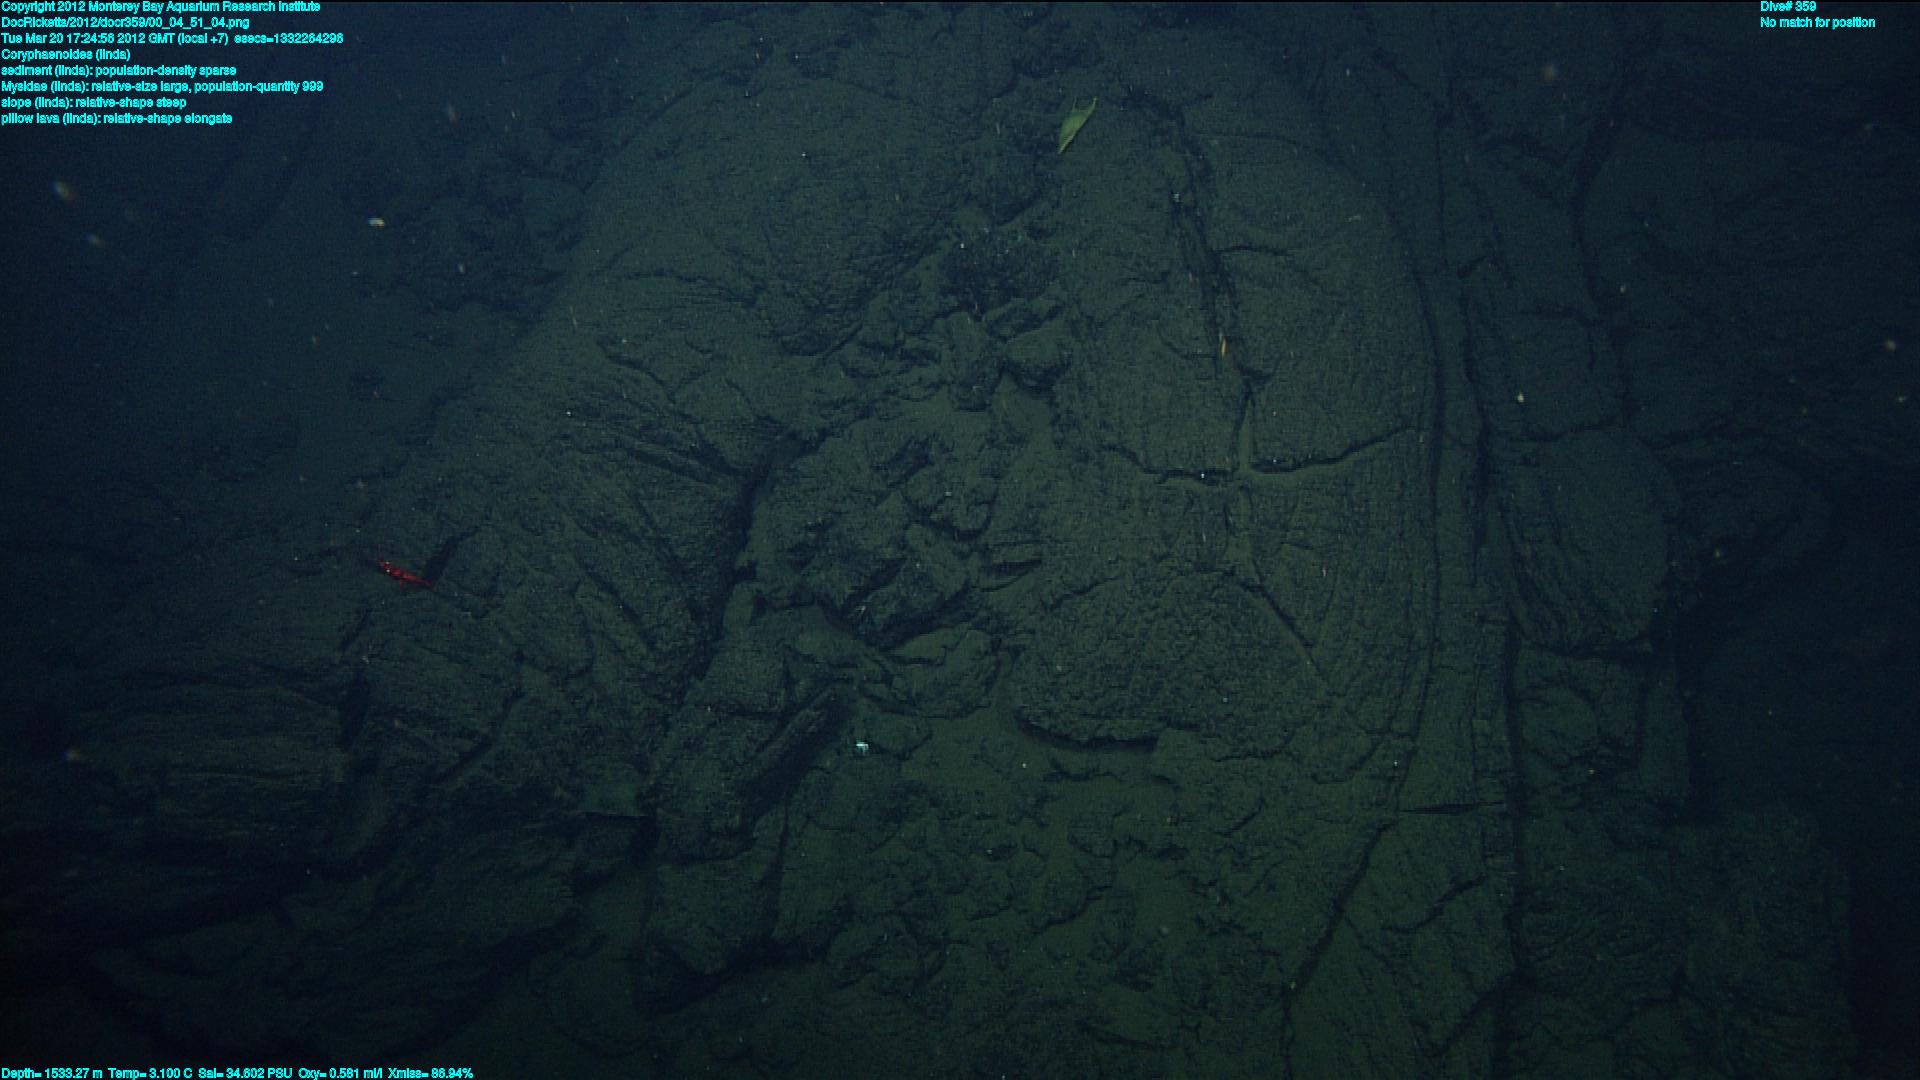
Task: Click the small white object on the lava
Action: coord(862,745)
